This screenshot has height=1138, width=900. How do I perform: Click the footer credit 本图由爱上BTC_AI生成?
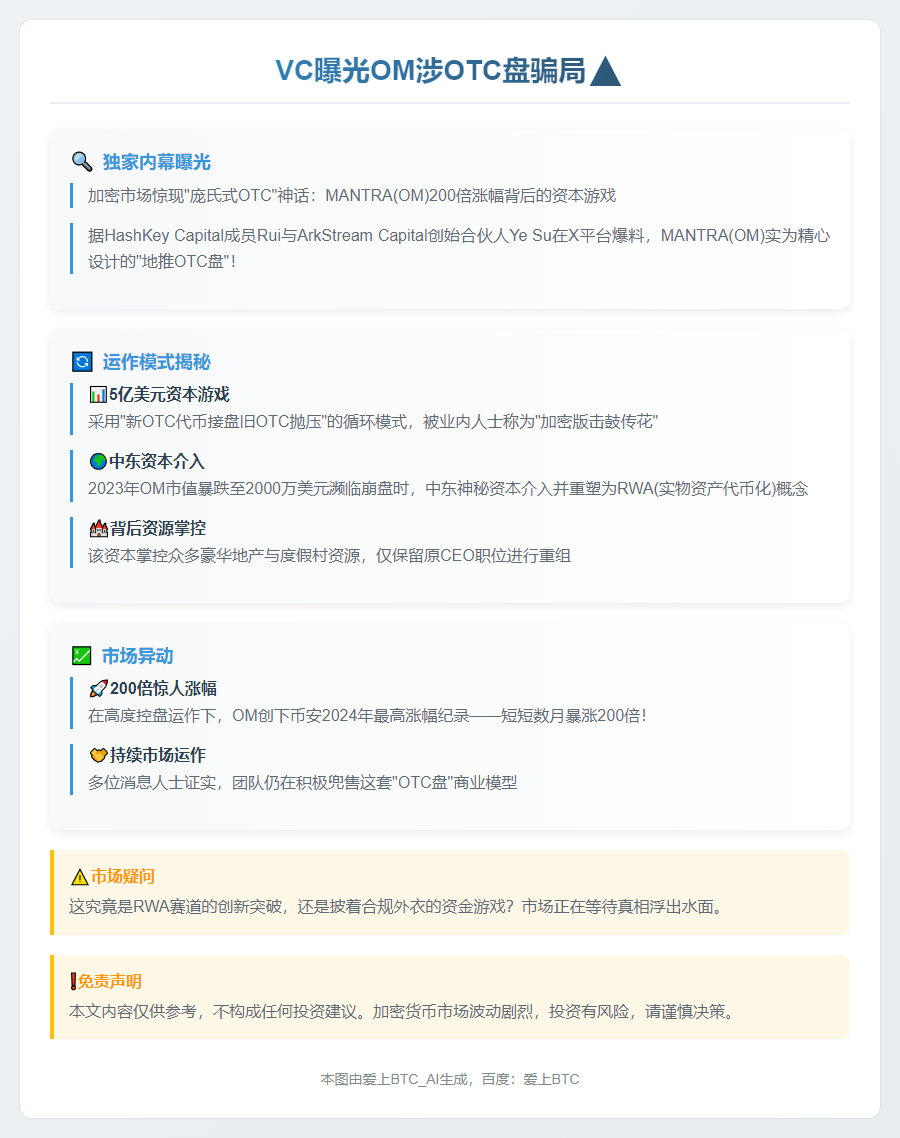450,1079
